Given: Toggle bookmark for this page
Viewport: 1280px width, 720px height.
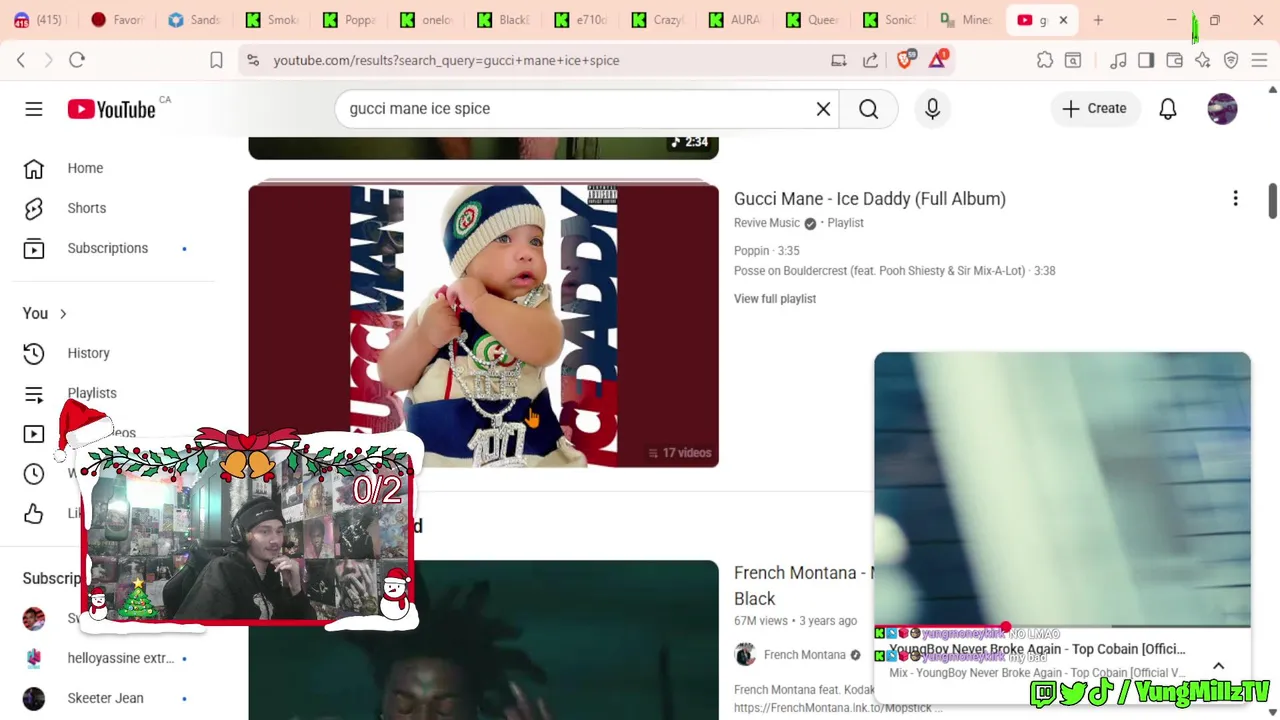Looking at the screenshot, I should coord(216,60).
